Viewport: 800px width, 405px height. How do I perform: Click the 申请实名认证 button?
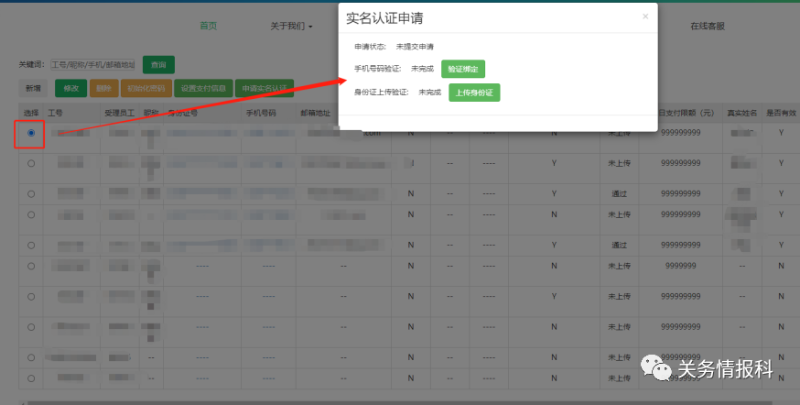pyautogui.click(x=265, y=88)
